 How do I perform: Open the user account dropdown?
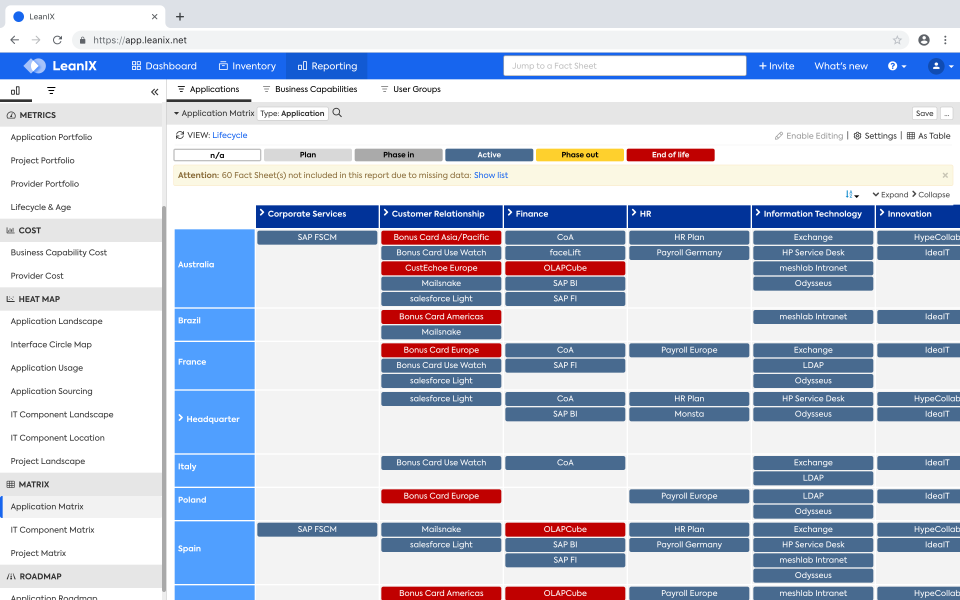937,66
